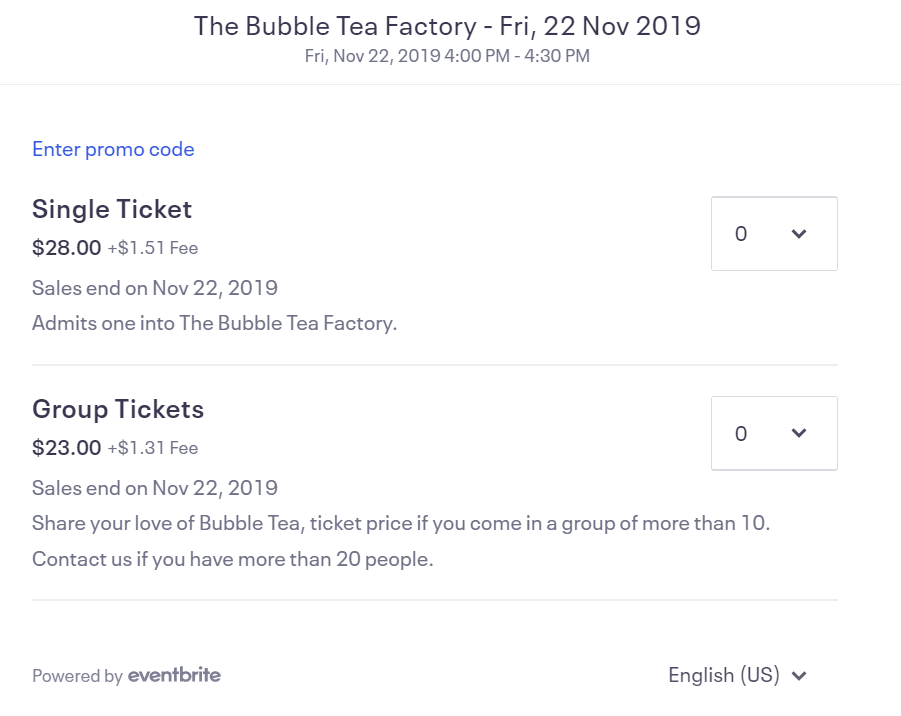Viewport: 901px width, 716px height.
Task: Click the $28.00 Single Ticket price
Action: (x=66, y=248)
